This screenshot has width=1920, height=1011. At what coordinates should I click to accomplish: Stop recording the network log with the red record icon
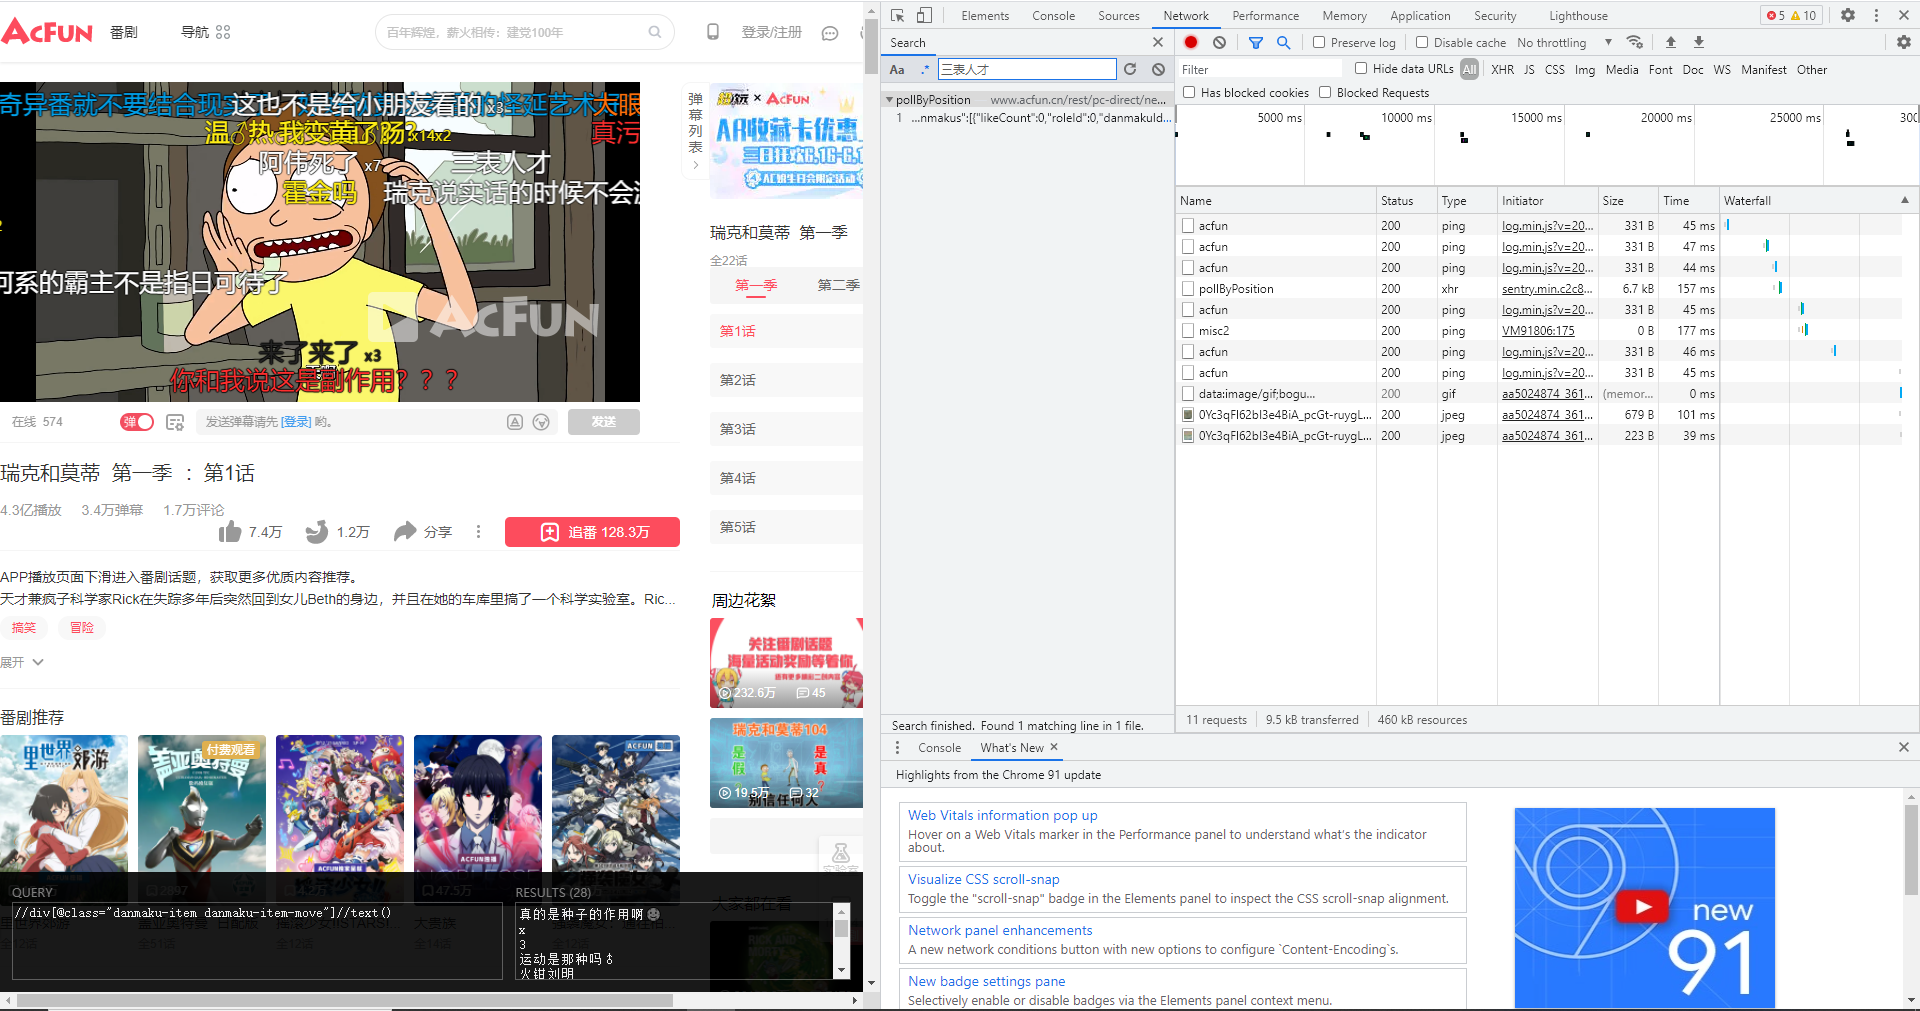[x=1191, y=42]
